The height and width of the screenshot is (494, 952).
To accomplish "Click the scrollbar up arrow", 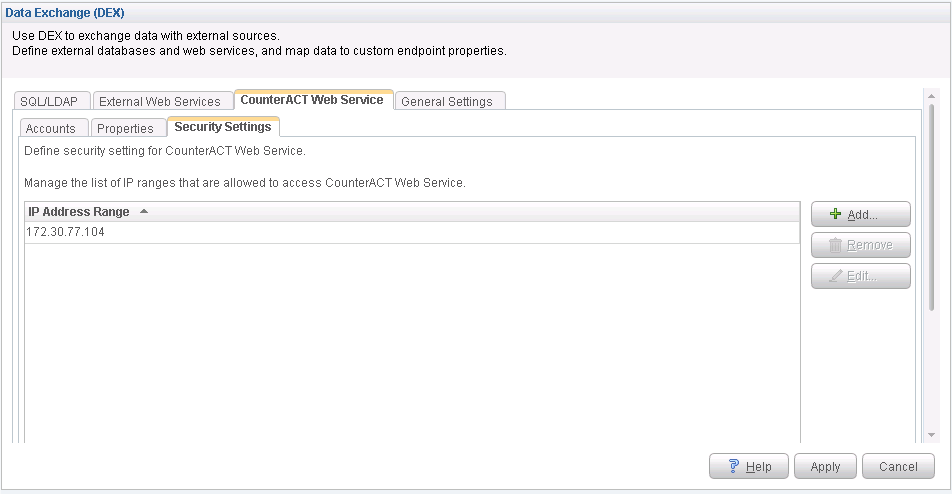I will pos(931,96).
